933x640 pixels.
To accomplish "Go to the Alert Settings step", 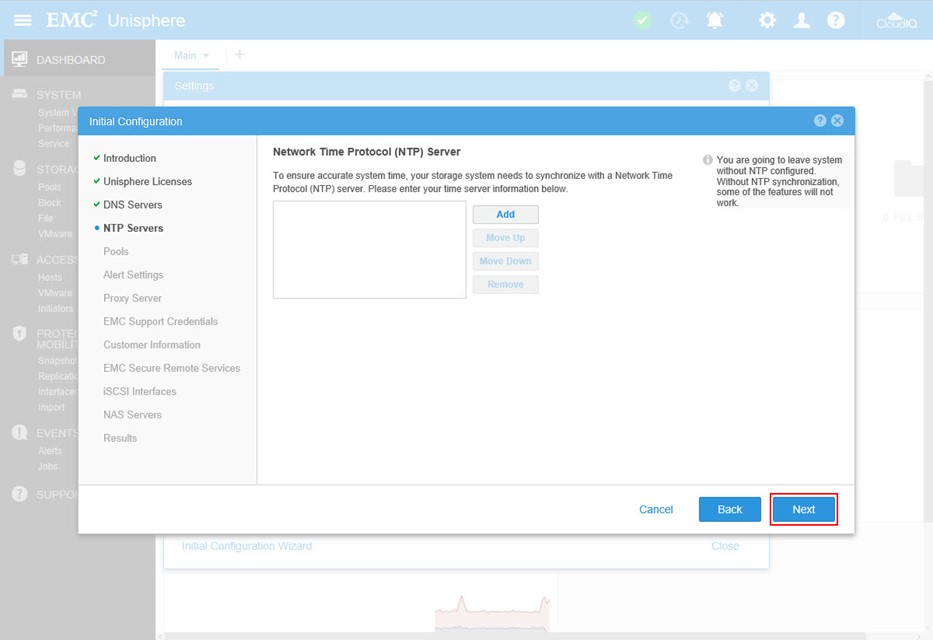I will [133, 275].
